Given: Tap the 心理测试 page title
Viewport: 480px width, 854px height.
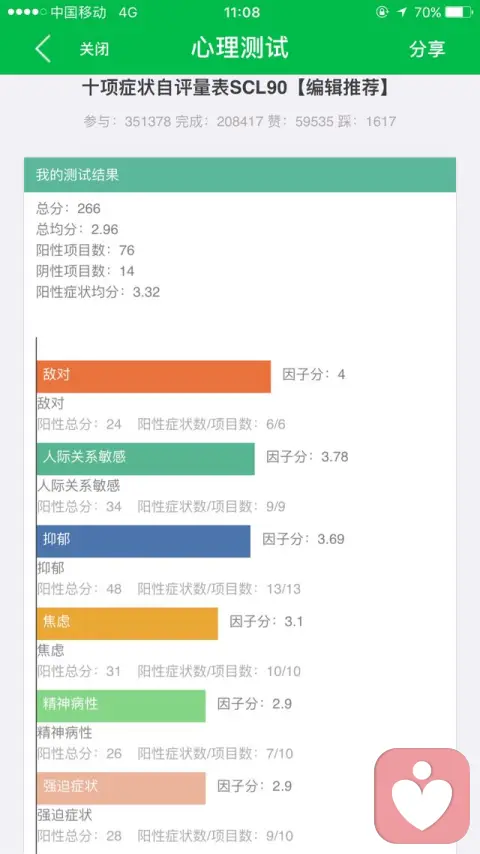Looking at the screenshot, I should coord(240,48).
